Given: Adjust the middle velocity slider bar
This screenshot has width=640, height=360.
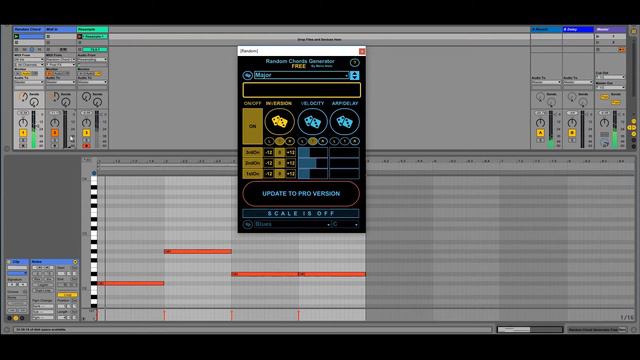Looking at the screenshot, I should pyautogui.click(x=313, y=163).
